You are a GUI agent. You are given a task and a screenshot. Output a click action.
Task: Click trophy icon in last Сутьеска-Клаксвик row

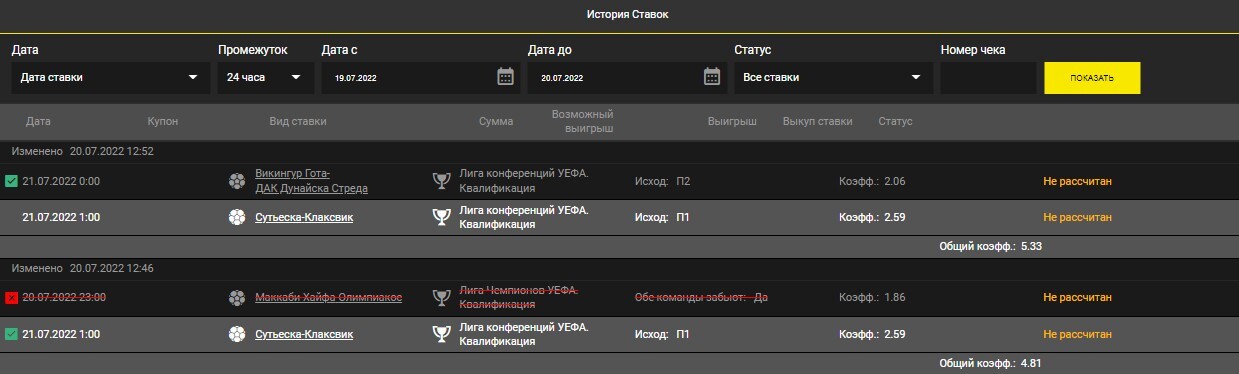tap(440, 333)
